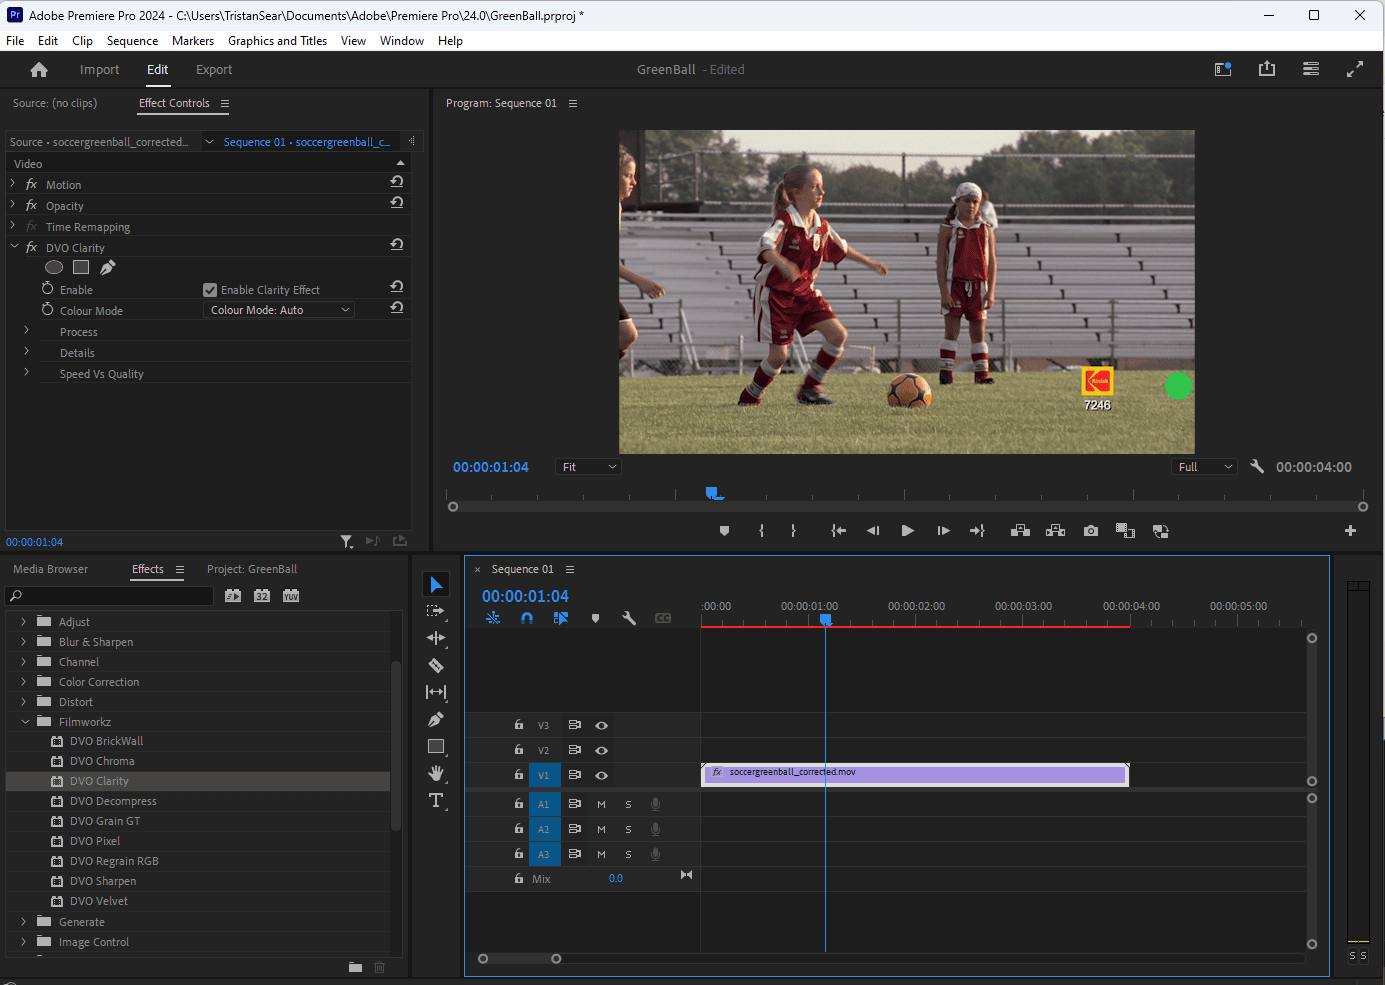The height and width of the screenshot is (985, 1385).
Task: Open timeline settings with the wrench icon
Action: click(x=629, y=618)
